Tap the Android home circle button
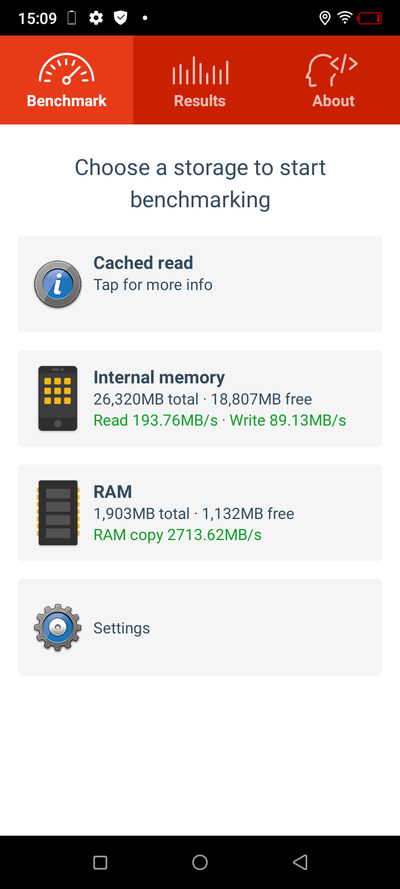 point(200,862)
